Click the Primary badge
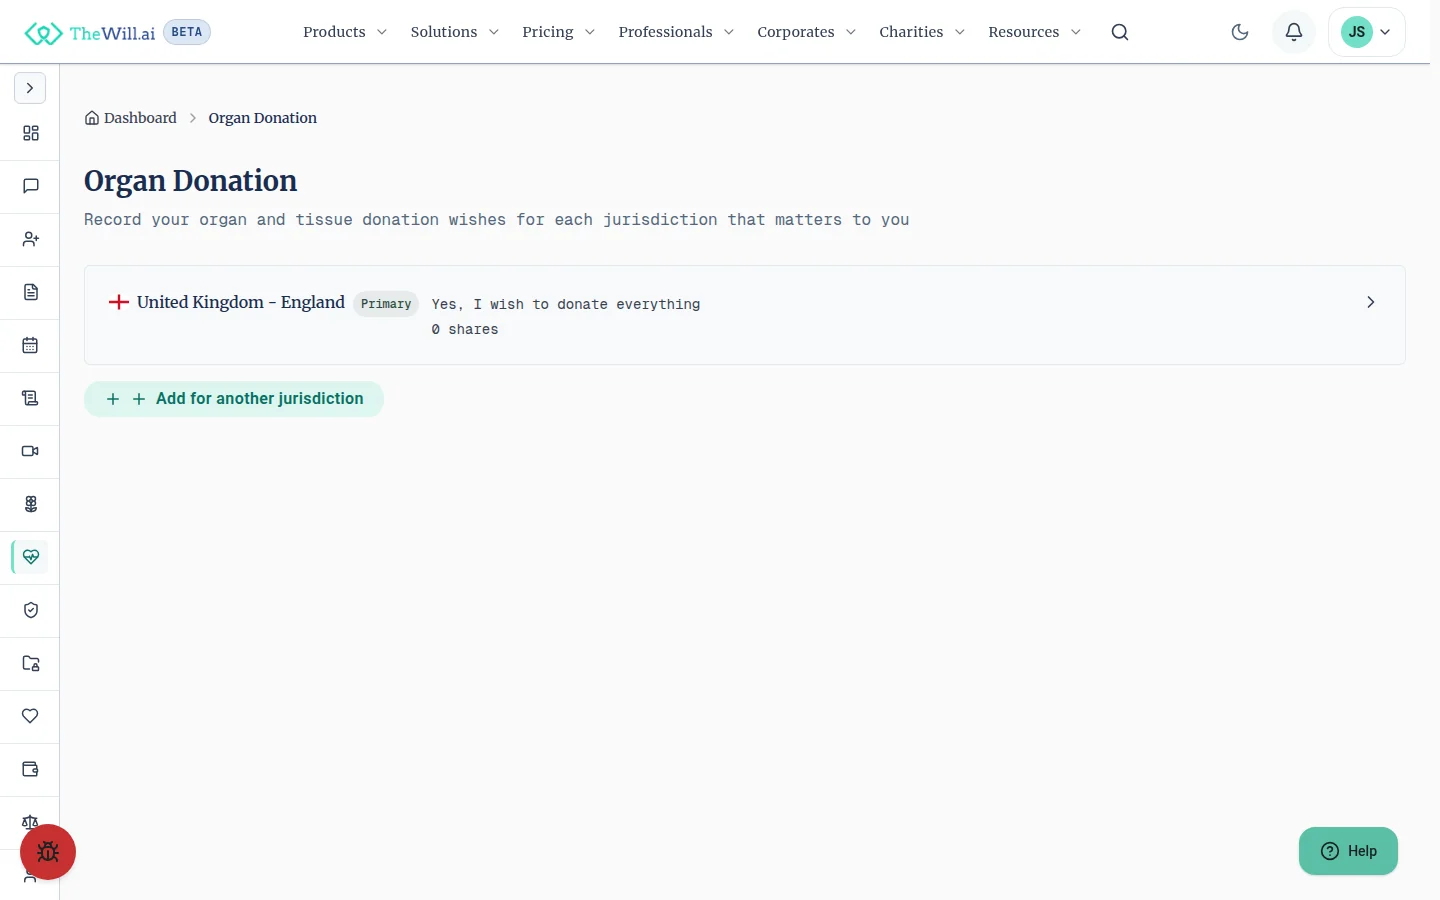This screenshot has width=1440, height=900. 386,304
